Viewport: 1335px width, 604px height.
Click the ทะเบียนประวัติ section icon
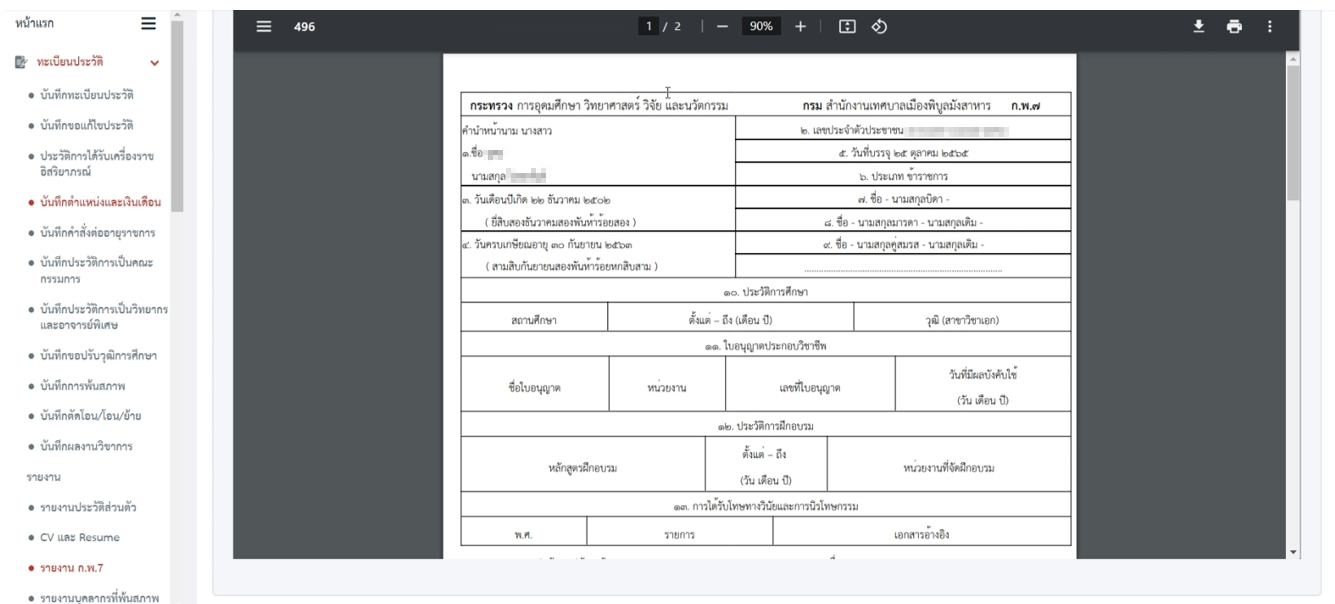click(x=21, y=62)
